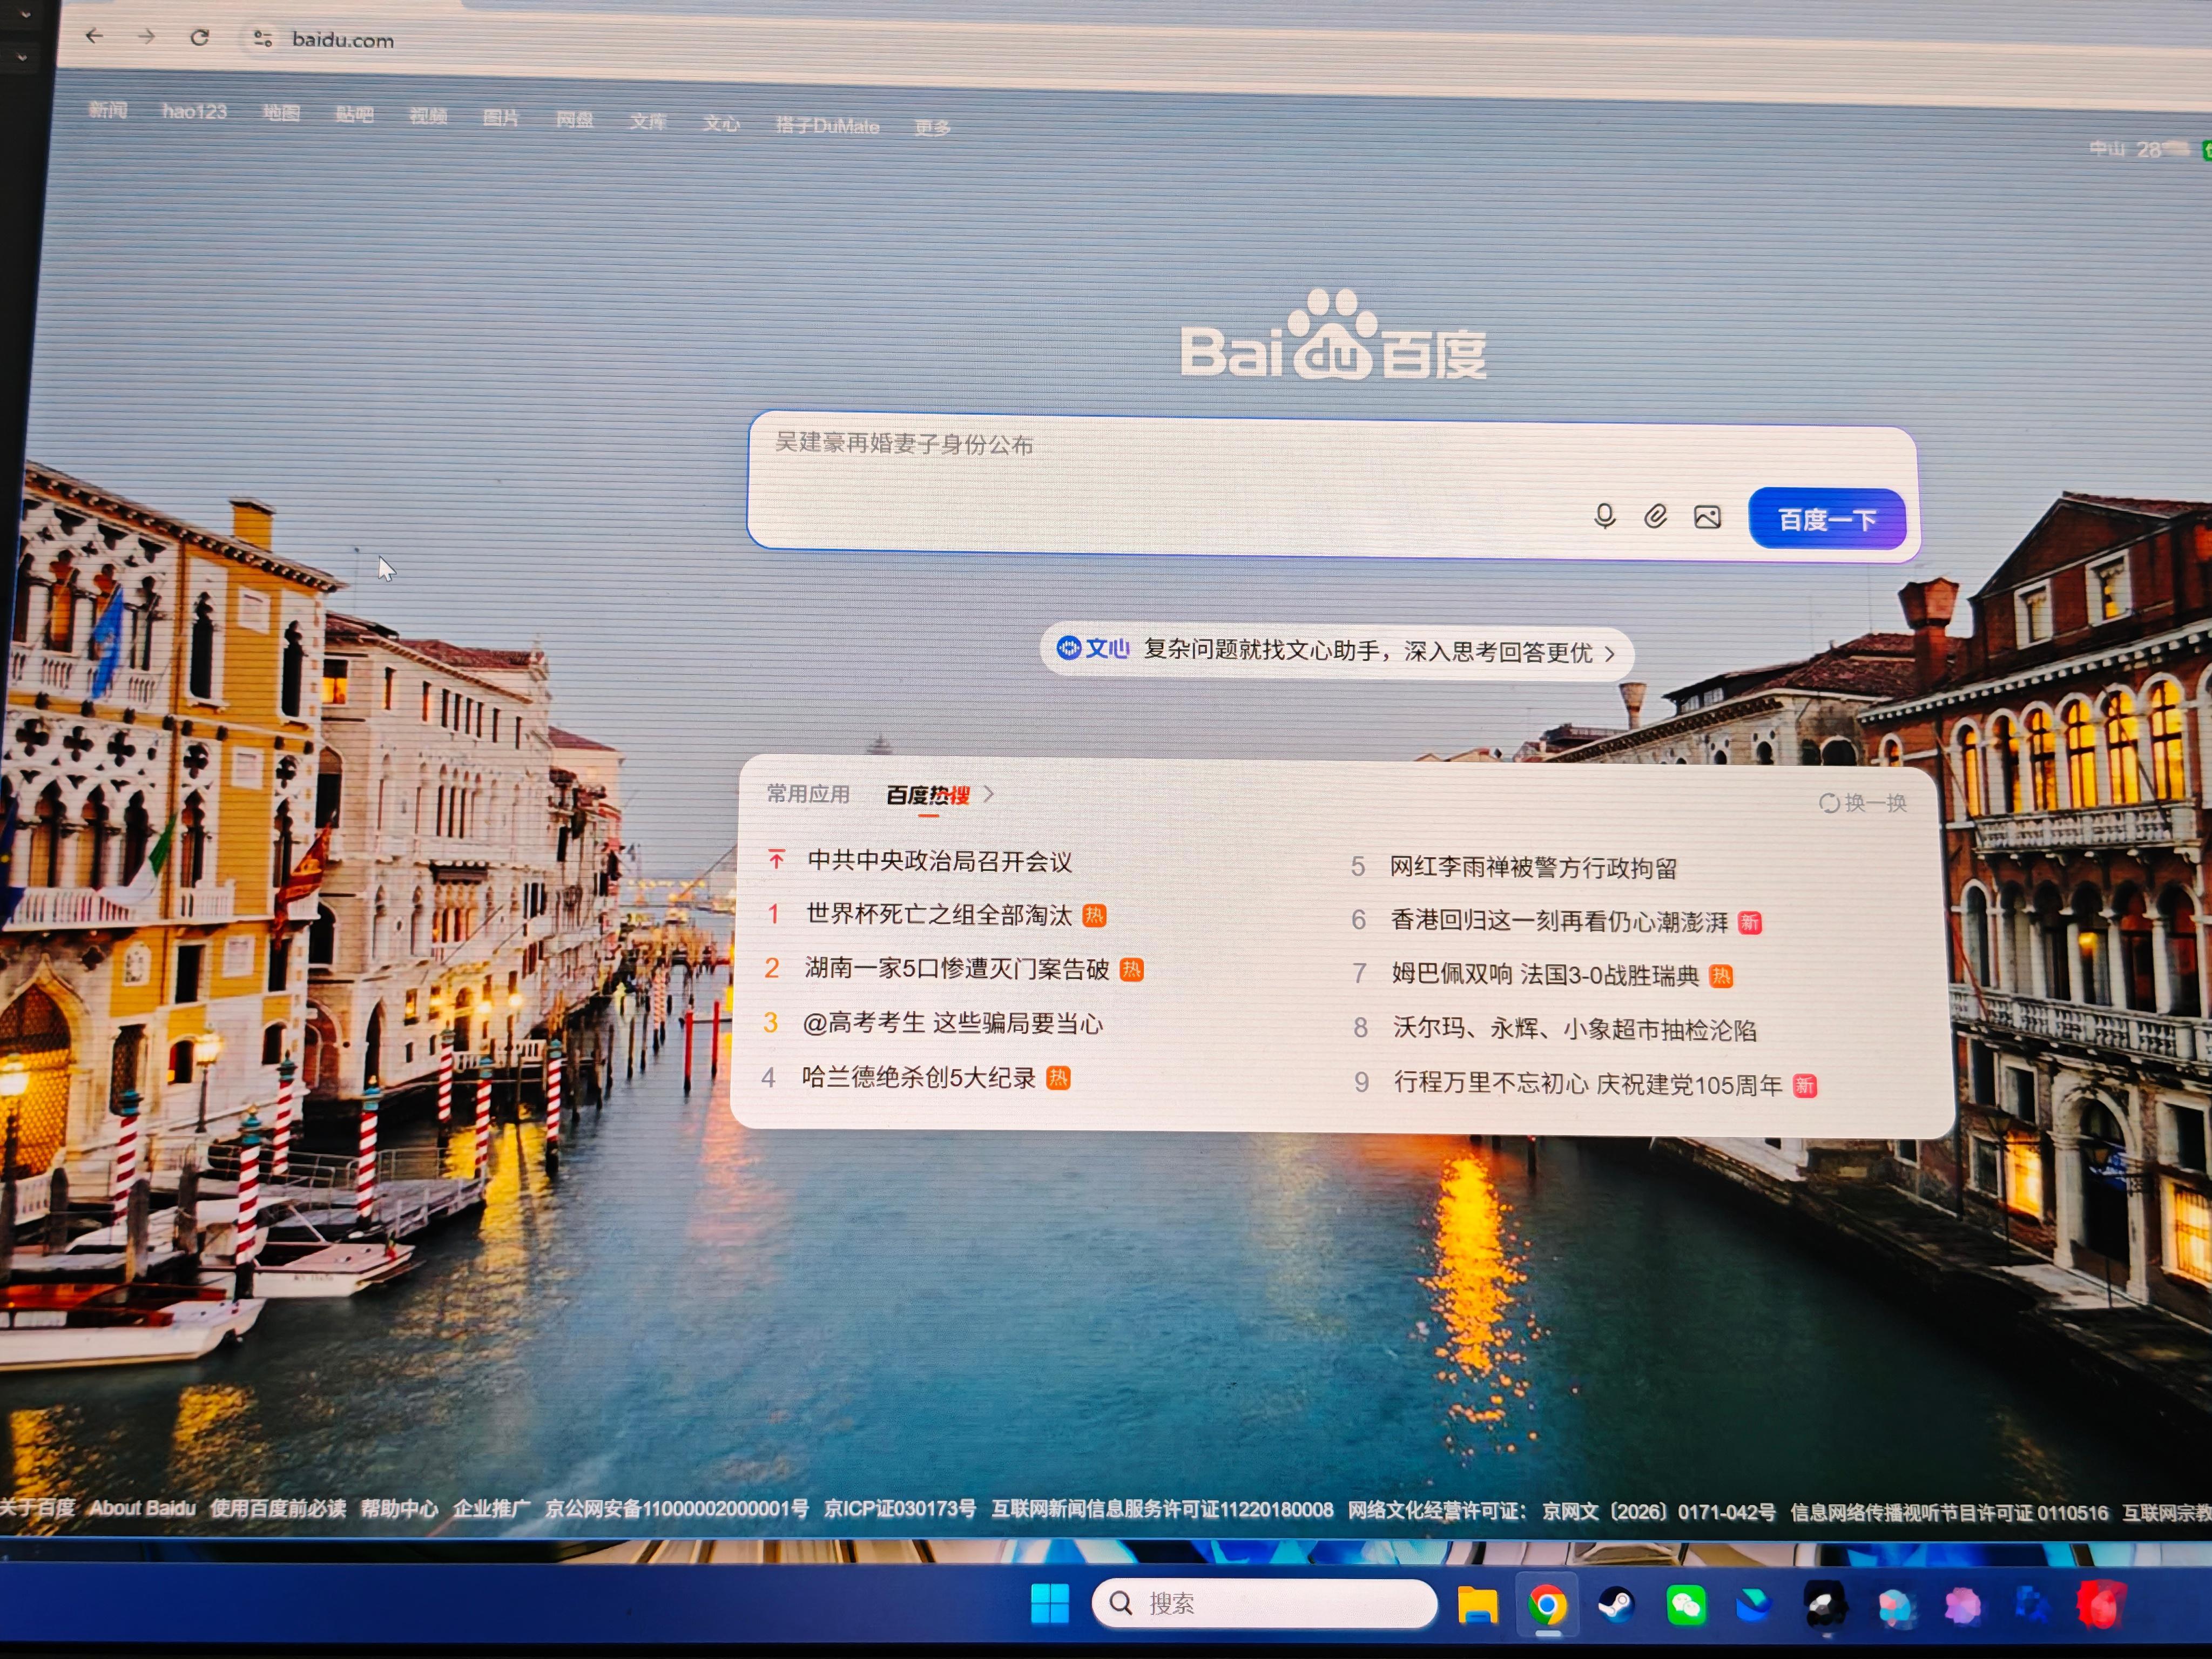Open the Windows Start menu
The image size is (2212, 1659).
pos(1049,1603)
